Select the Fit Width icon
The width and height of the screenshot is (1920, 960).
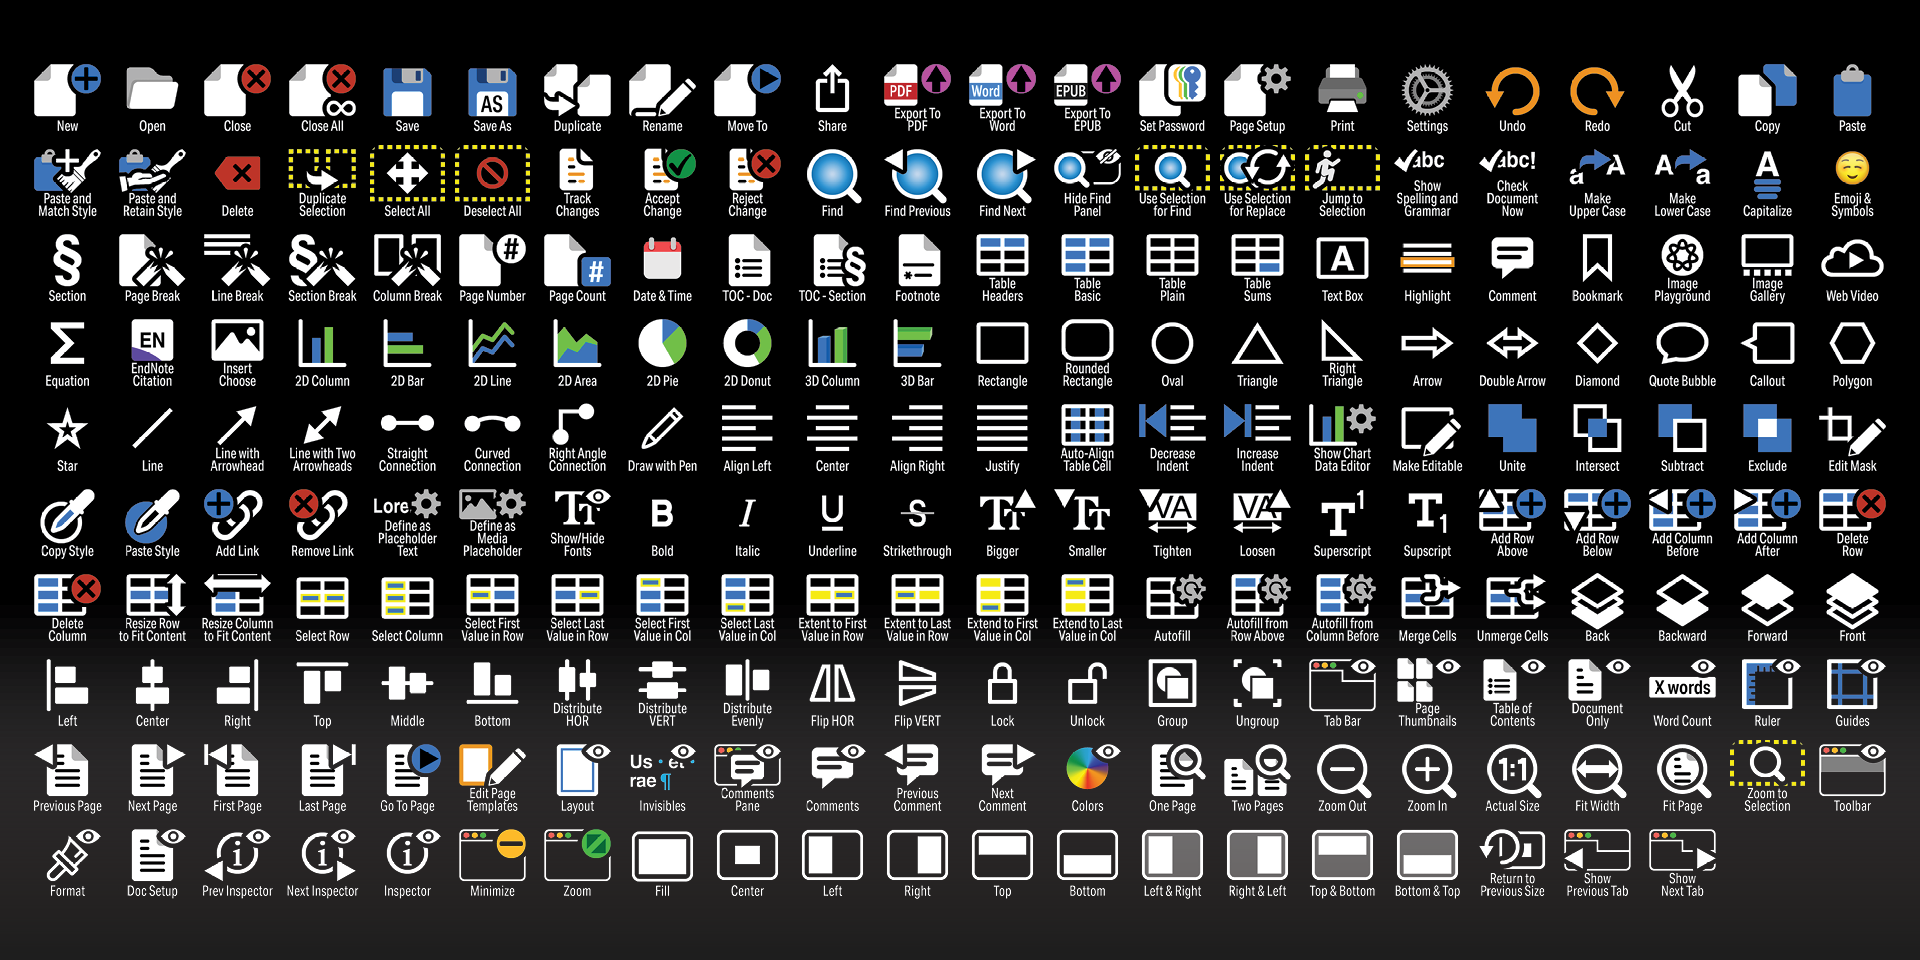1597,770
